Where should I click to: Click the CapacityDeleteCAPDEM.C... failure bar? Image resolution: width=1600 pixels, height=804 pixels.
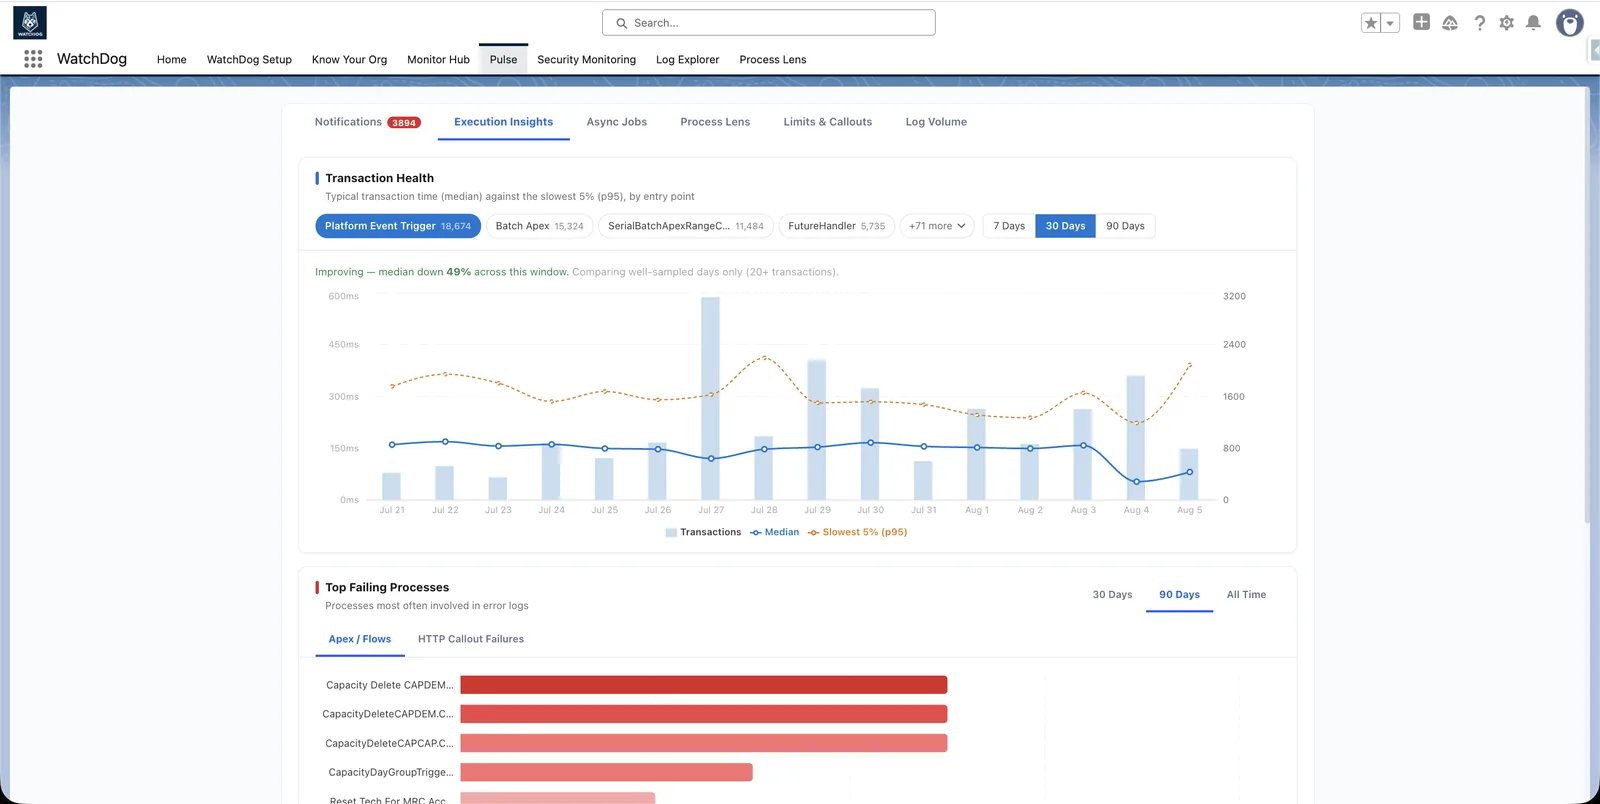704,714
